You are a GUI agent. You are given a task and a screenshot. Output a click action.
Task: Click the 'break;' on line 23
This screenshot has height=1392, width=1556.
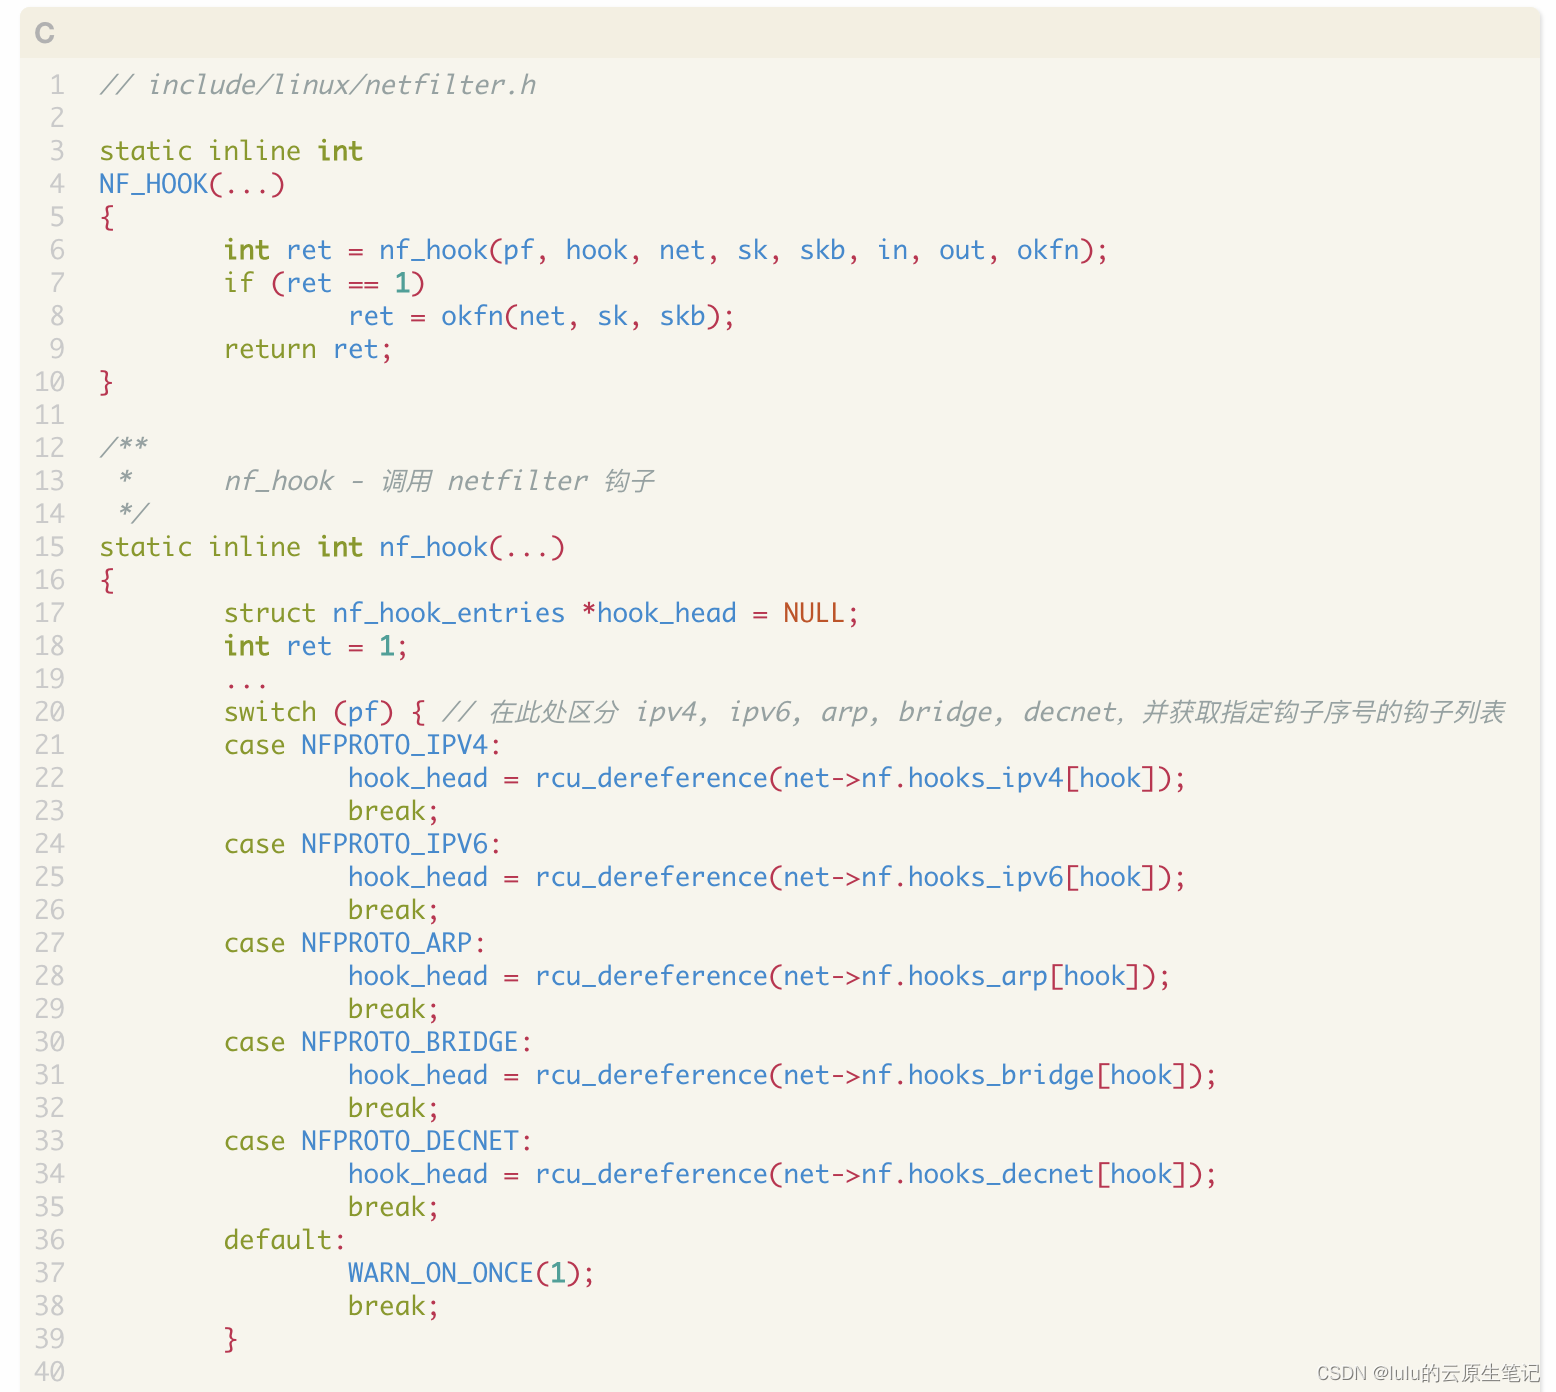pyautogui.click(x=393, y=811)
